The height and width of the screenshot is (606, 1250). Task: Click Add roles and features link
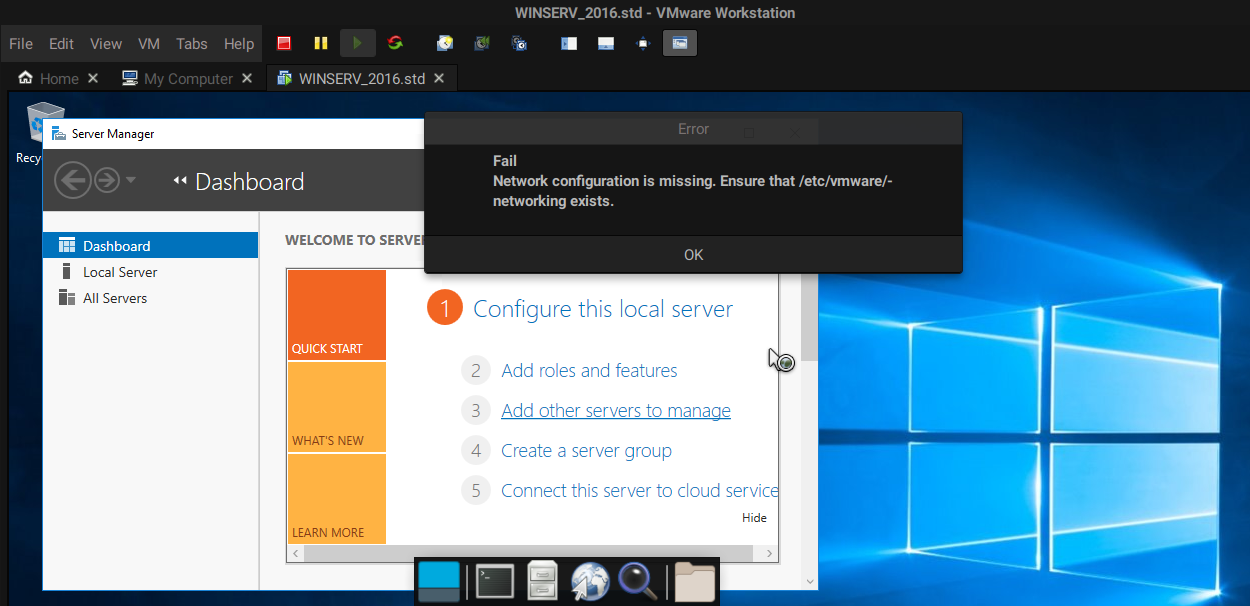[589, 371]
